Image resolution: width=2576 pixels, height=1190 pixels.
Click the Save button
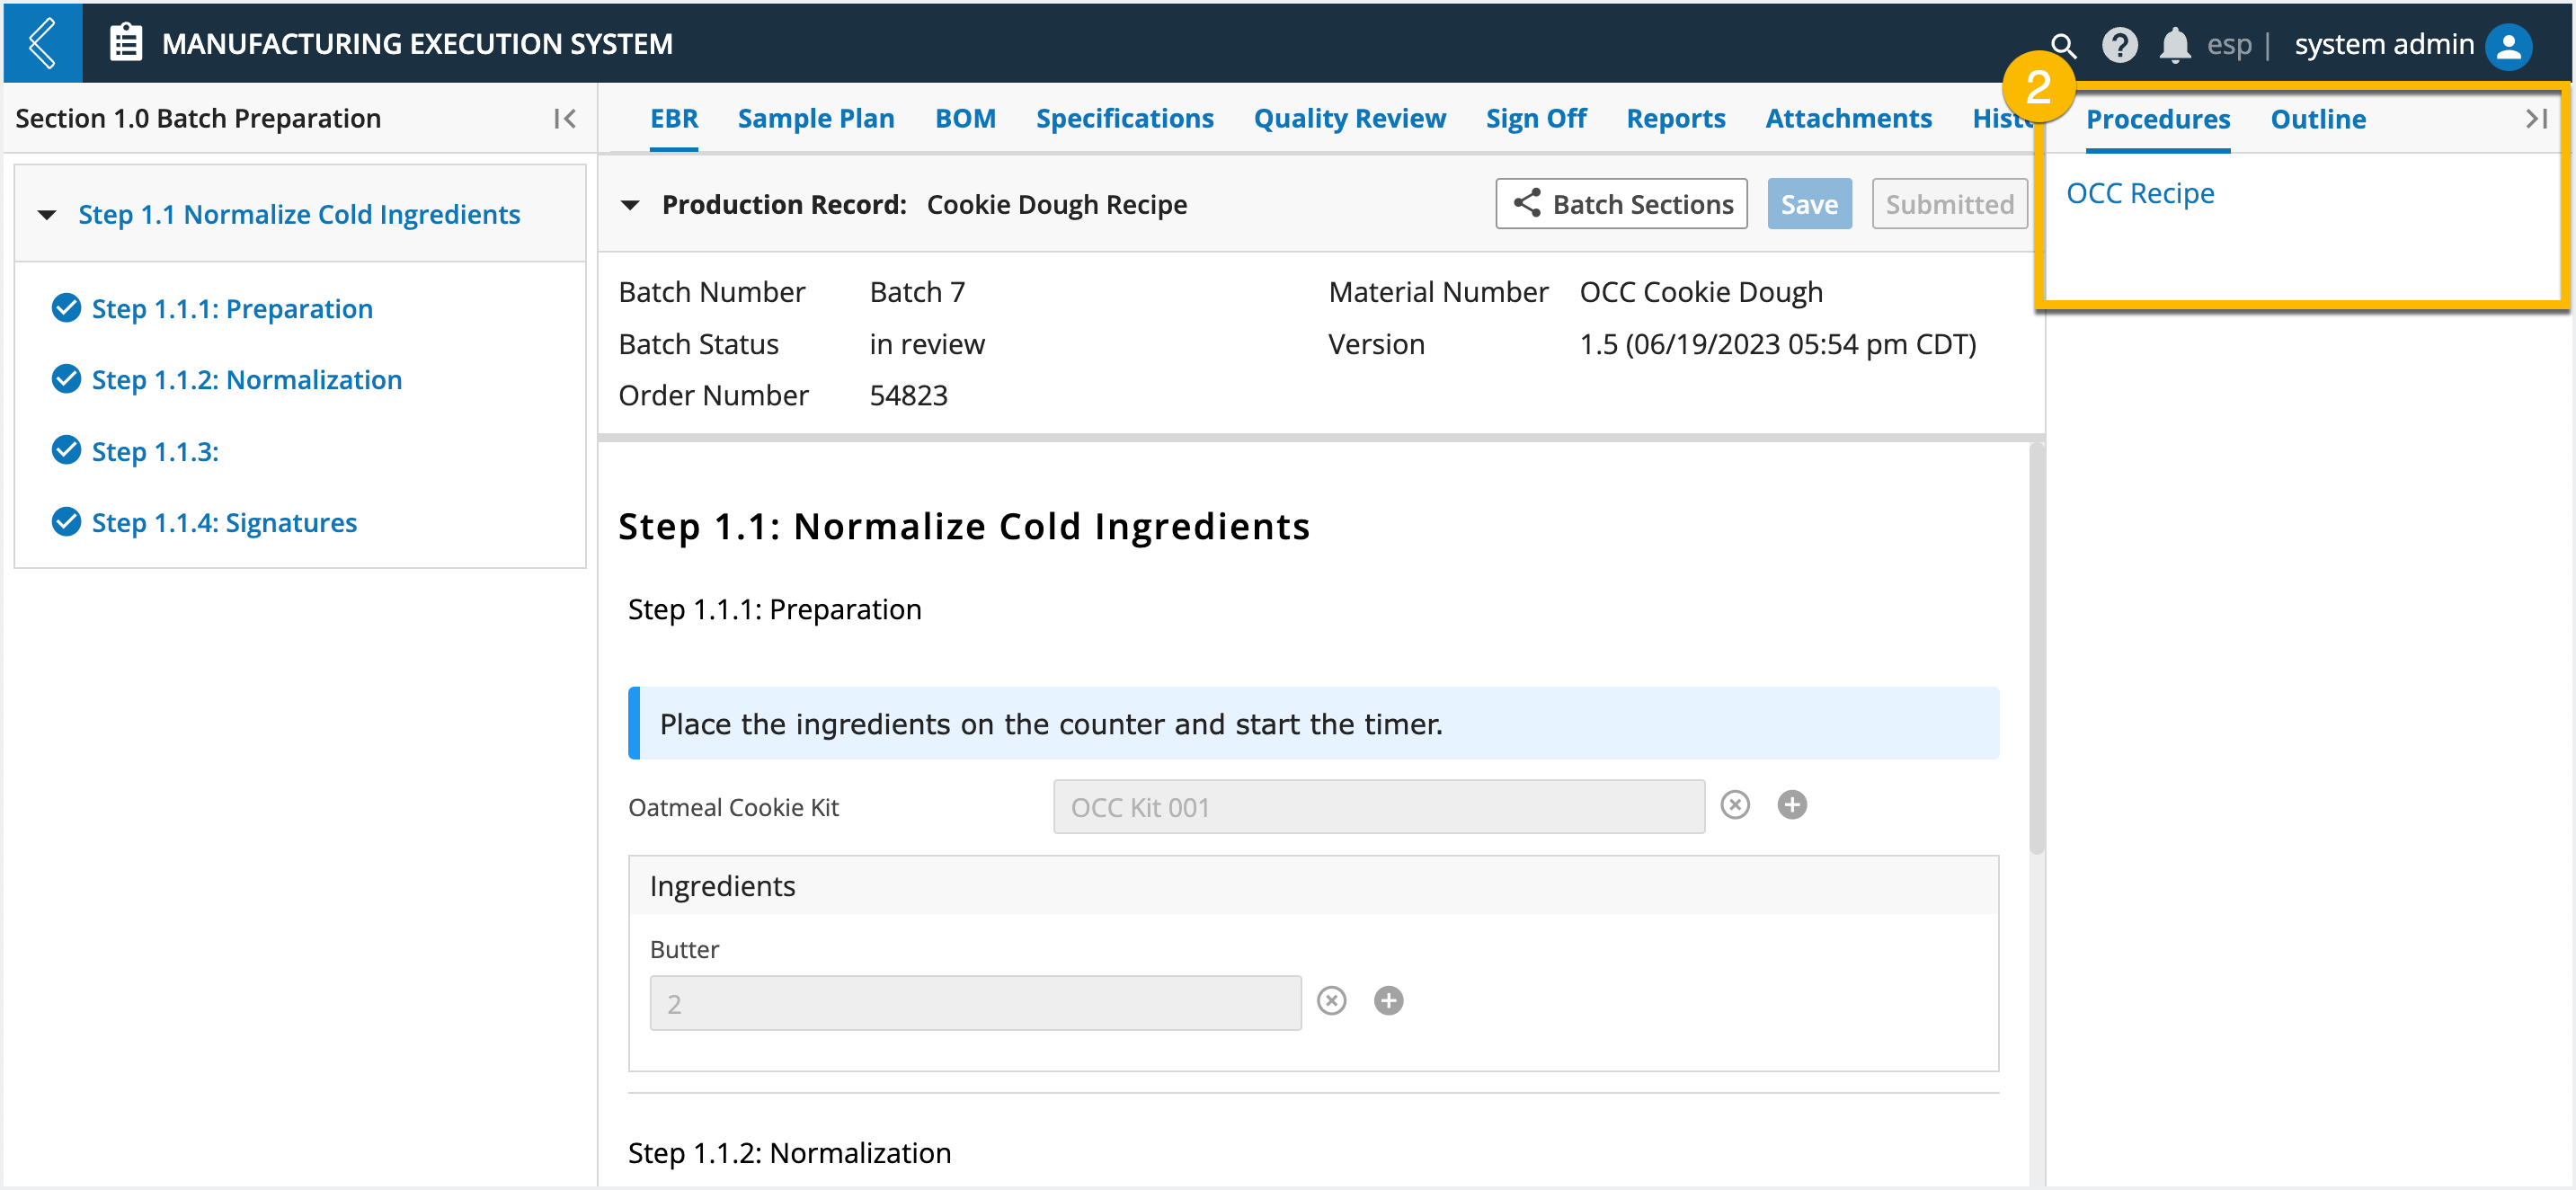(x=1809, y=204)
